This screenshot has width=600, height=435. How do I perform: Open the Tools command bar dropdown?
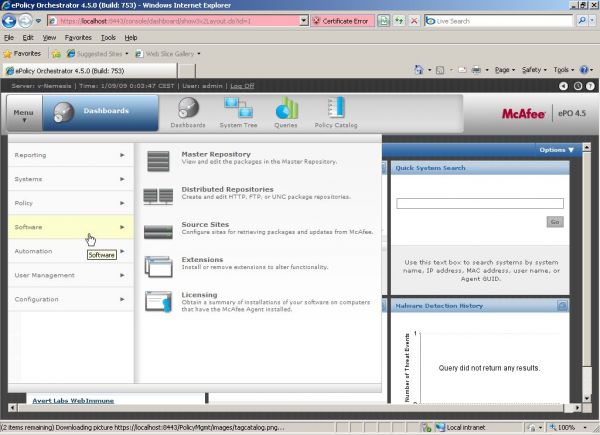pos(564,70)
